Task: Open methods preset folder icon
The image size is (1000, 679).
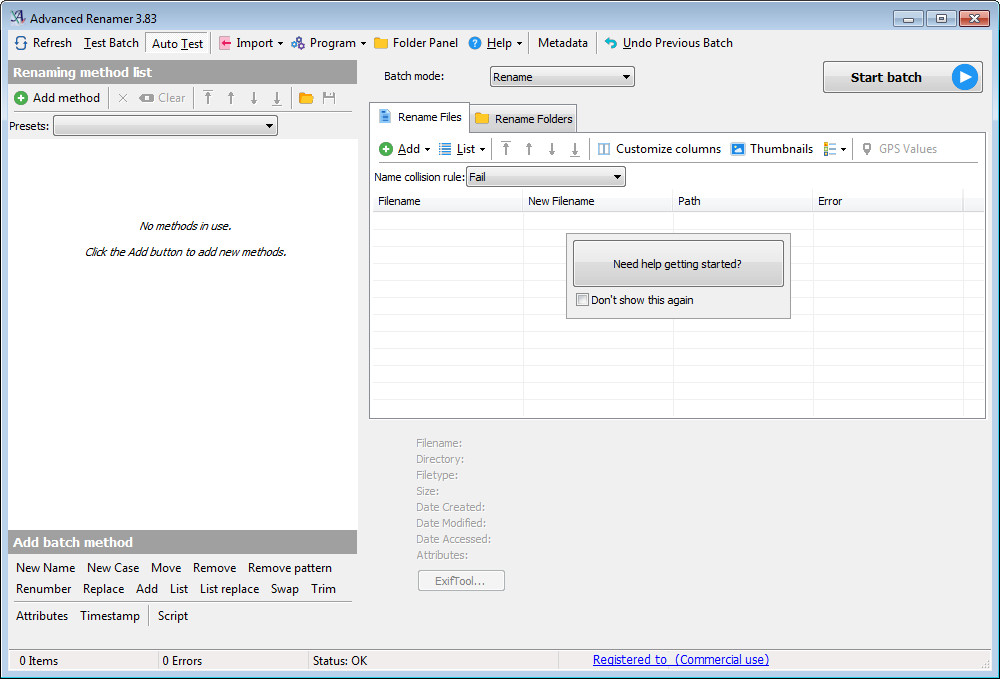Action: coord(306,98)
